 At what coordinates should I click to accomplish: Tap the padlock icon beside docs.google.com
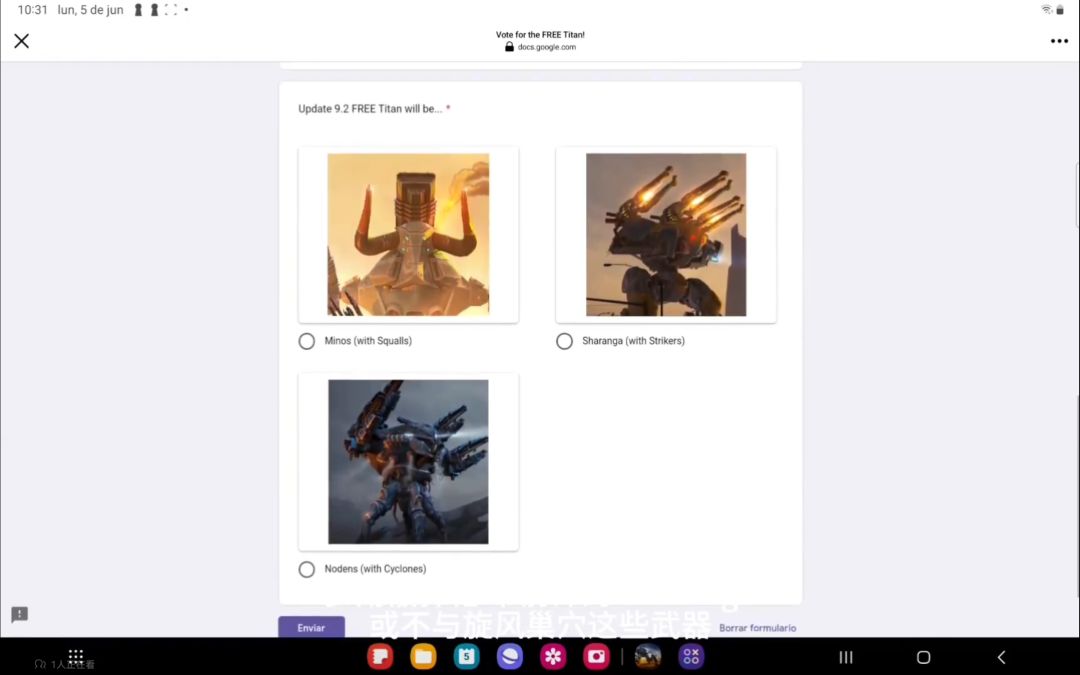(x=509, y=47)
